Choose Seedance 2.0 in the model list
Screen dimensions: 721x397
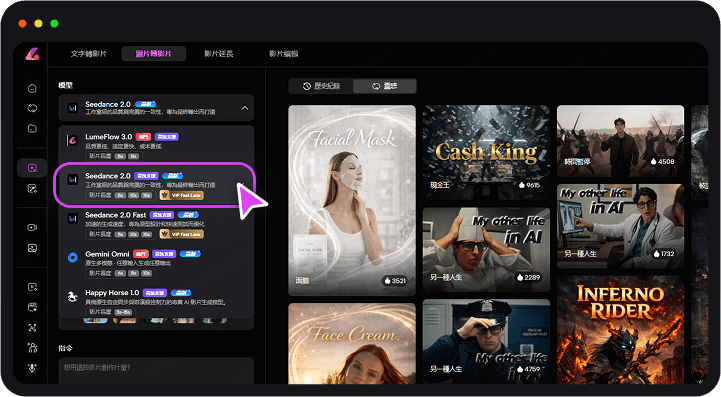pos(155,185)
